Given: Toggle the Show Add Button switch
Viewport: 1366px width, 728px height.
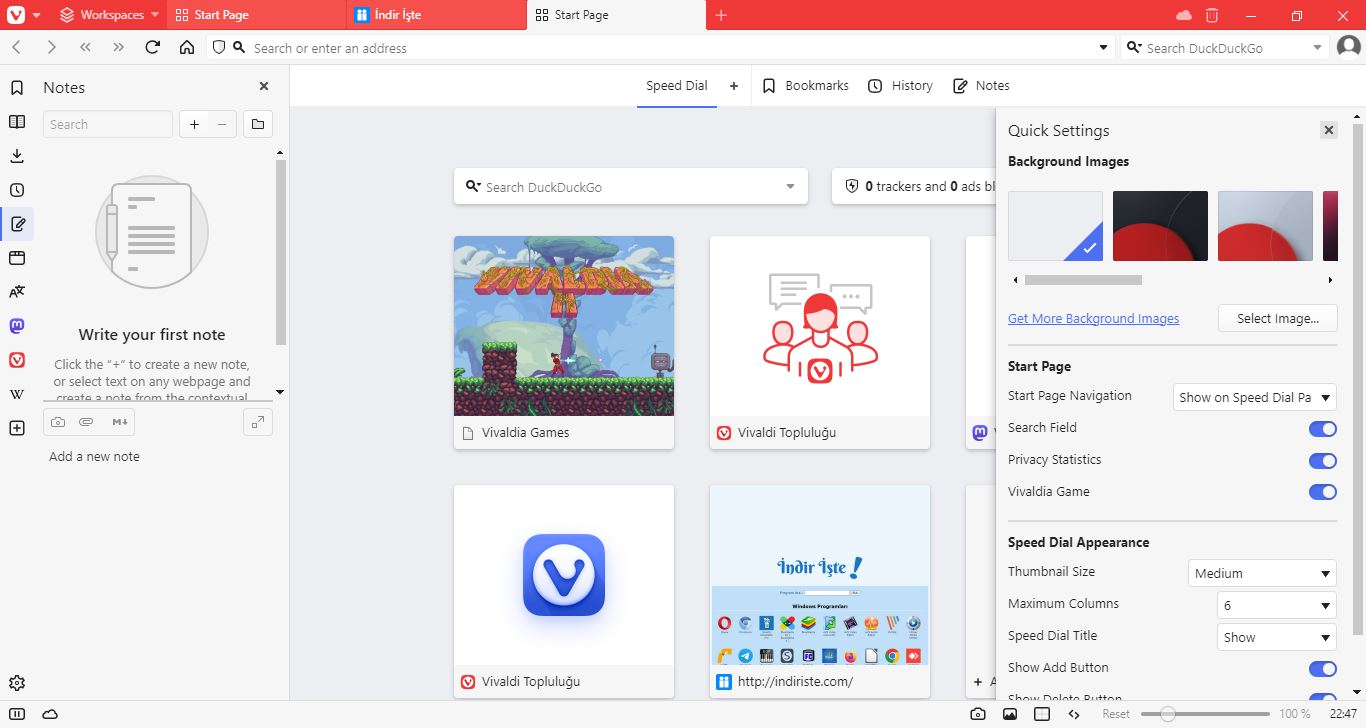Looking at the screenshot, I should [x=1323, y=669].
